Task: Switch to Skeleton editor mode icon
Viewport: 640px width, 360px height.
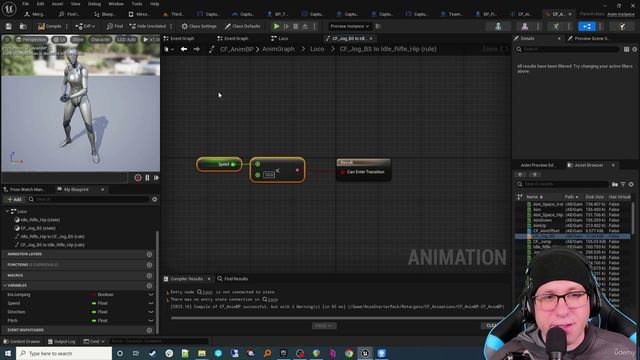Action: coord(498,26)
